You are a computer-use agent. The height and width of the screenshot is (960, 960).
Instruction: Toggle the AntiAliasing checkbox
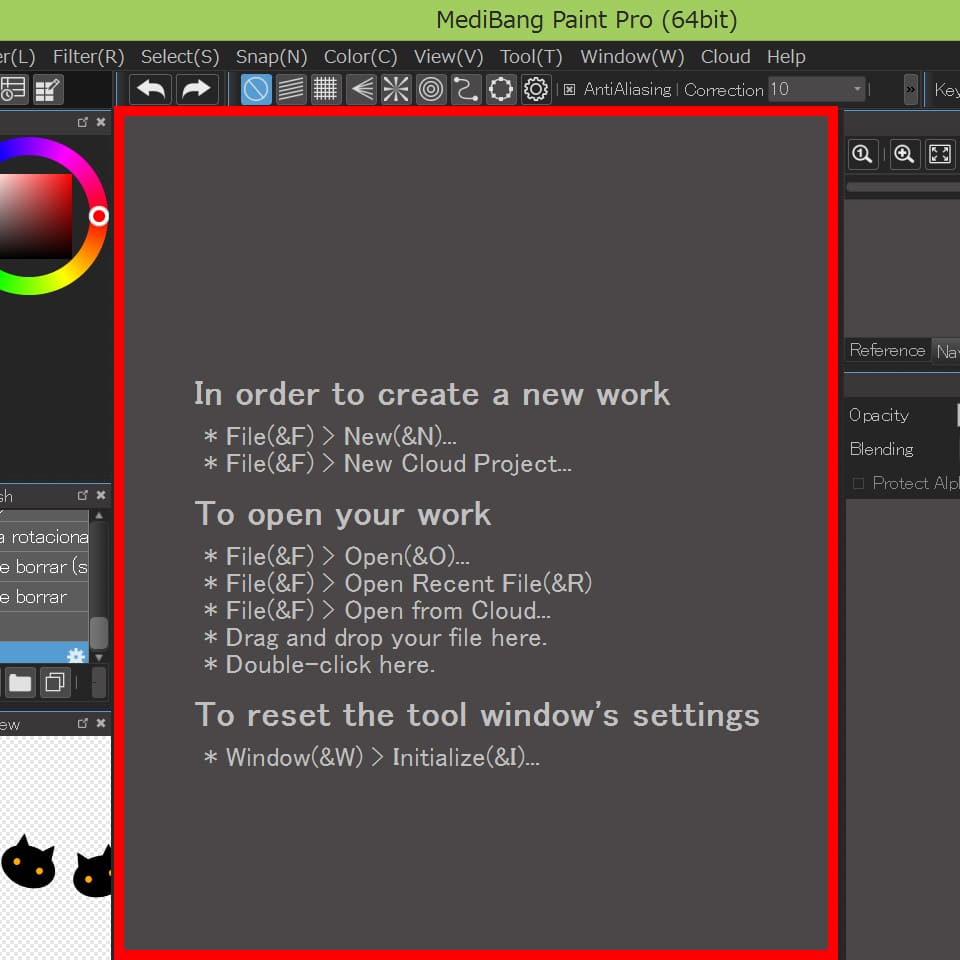569,90
